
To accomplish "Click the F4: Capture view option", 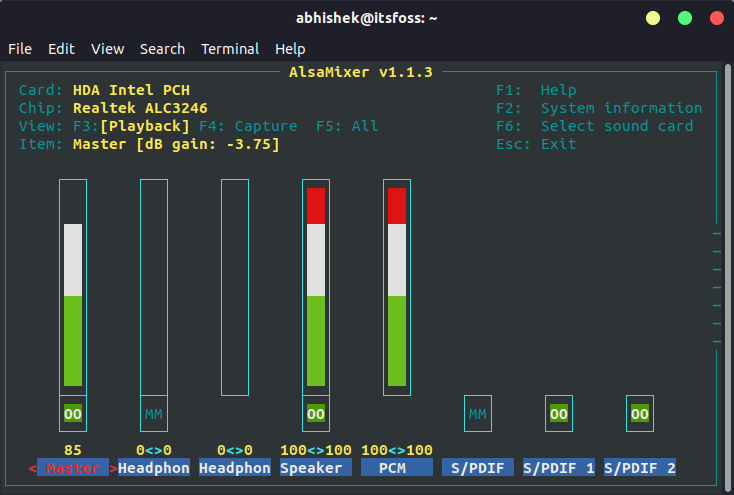I will point(248,126).
